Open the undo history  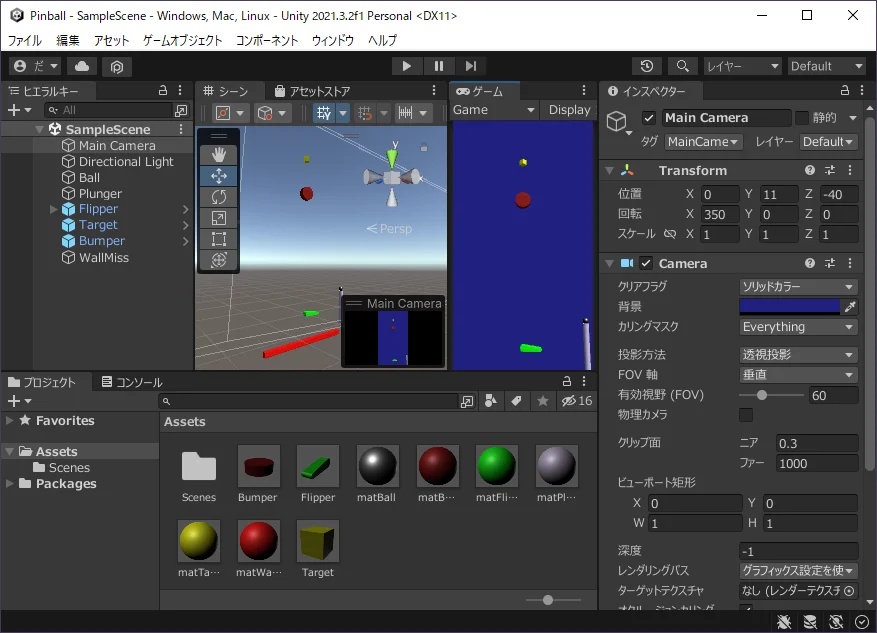(647, 67)
